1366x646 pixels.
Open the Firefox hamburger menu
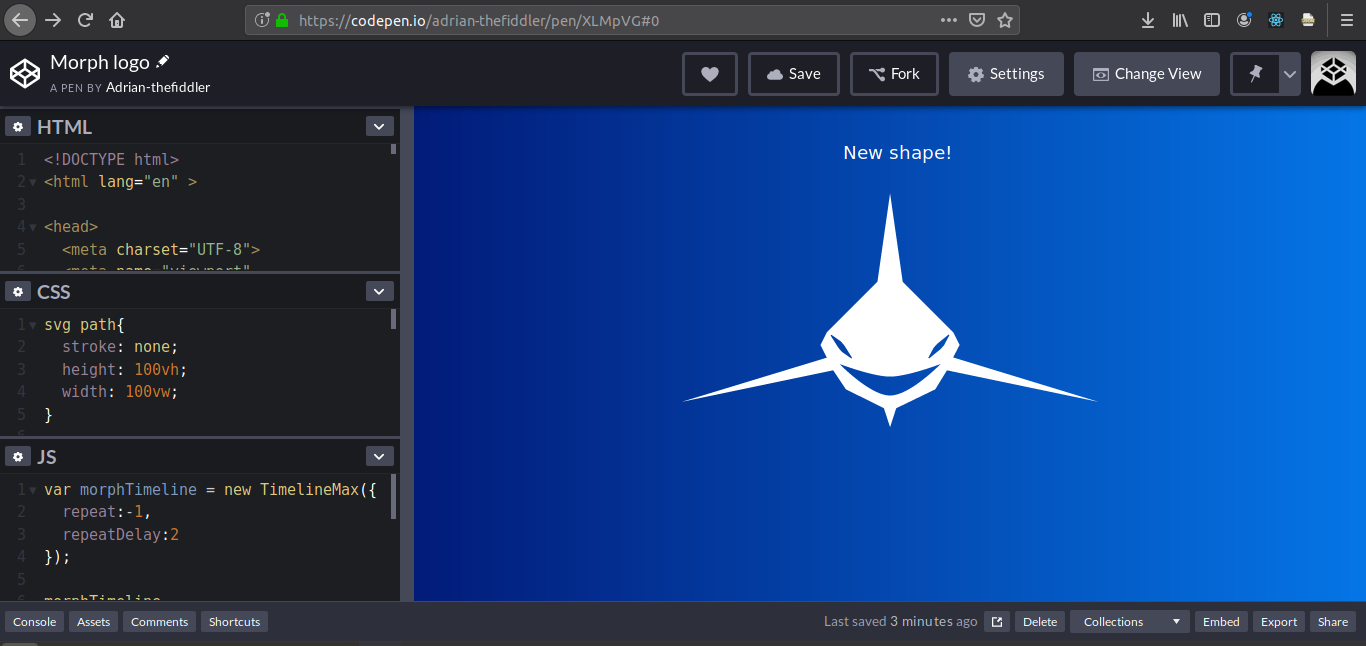pos(1344,19)
